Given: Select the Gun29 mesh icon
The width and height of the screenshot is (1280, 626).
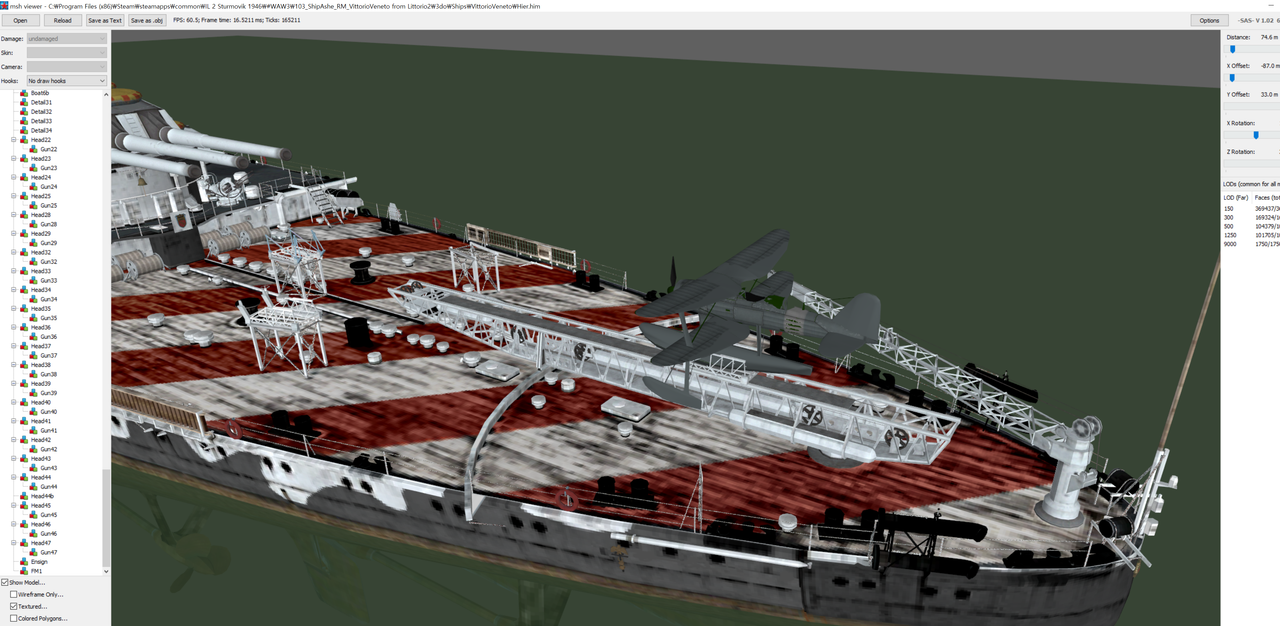Looking at the screenshot, I should [x=34, y=243].
